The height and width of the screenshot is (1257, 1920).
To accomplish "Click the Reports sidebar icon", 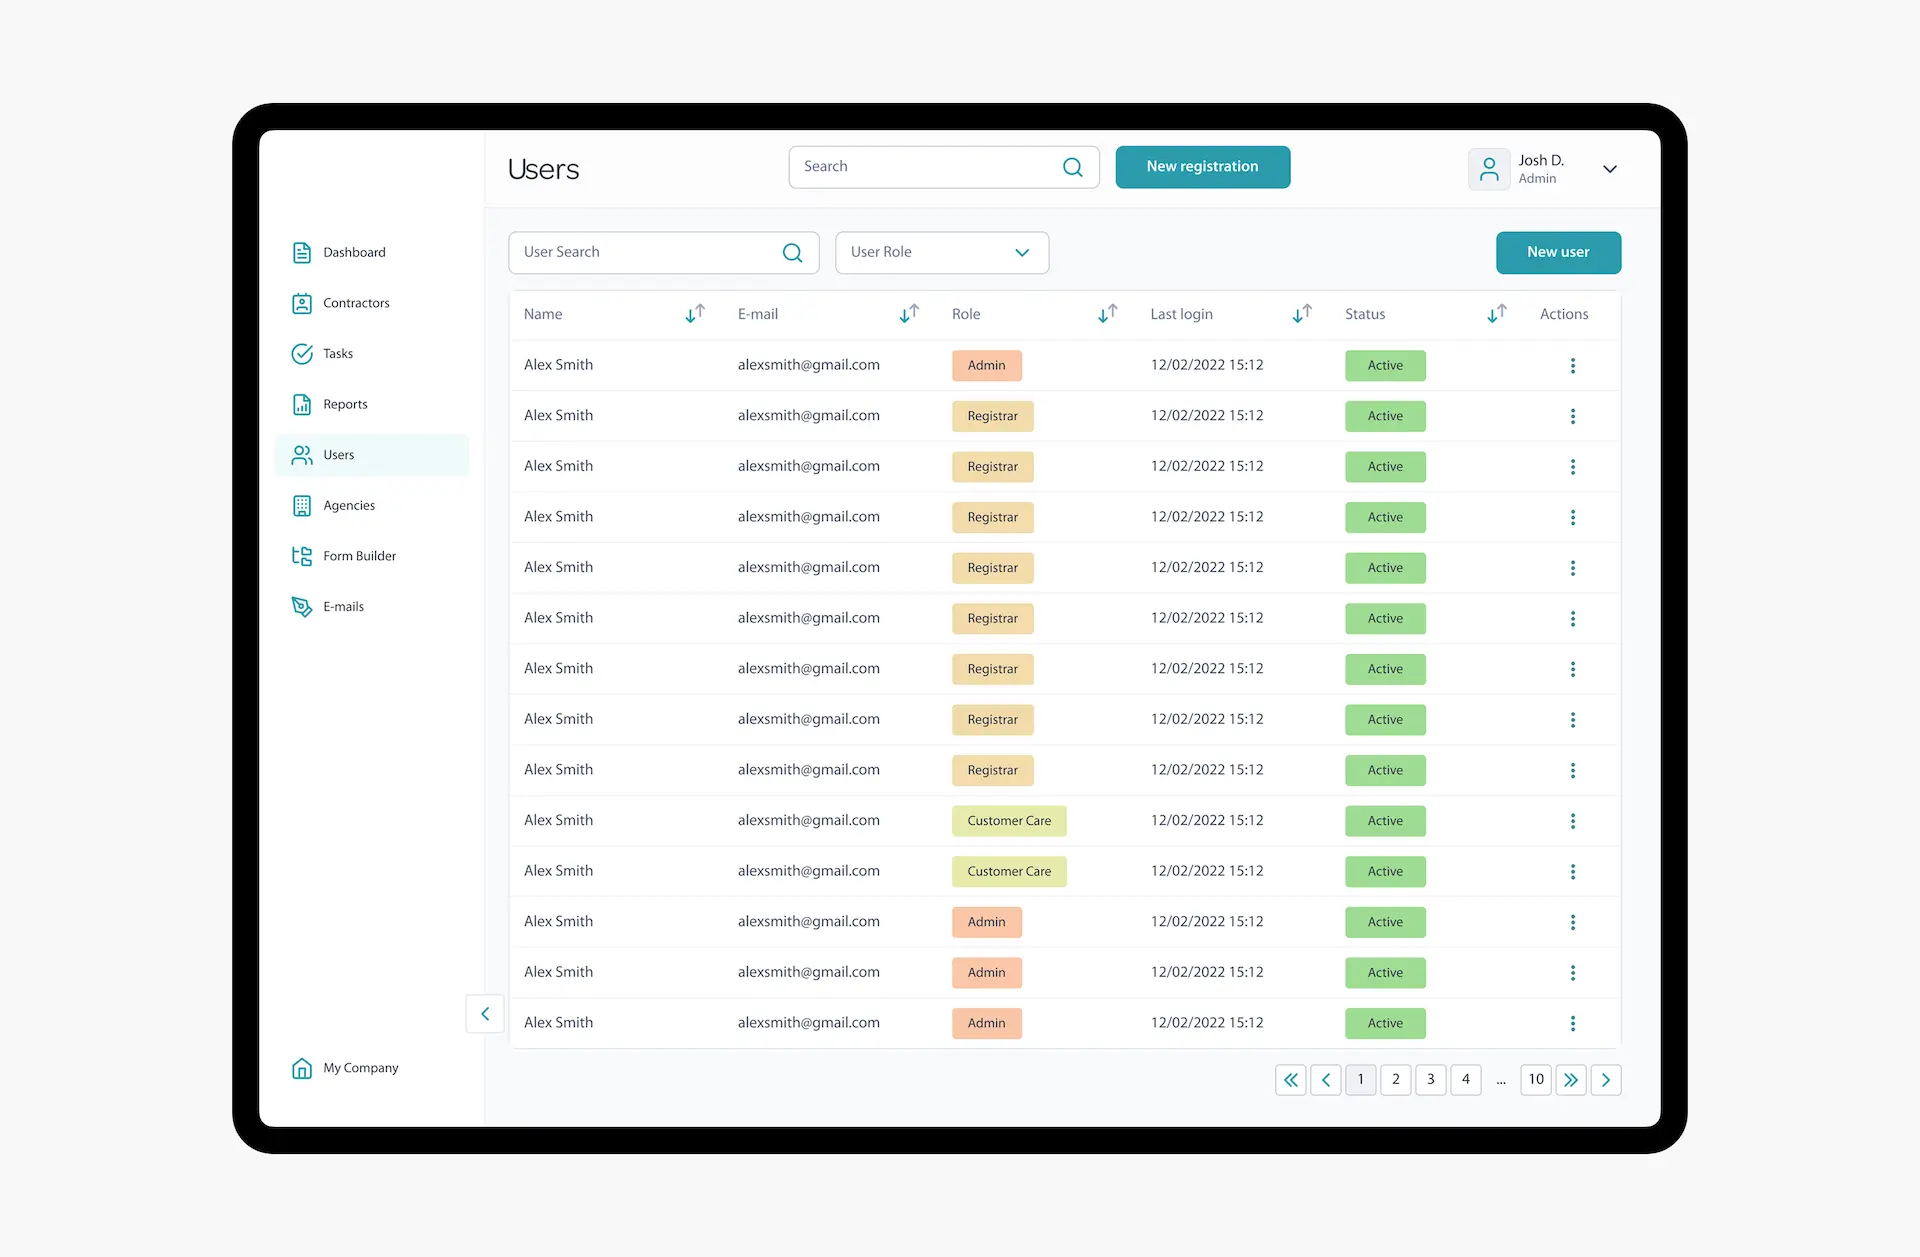I will tap(302, 404).
